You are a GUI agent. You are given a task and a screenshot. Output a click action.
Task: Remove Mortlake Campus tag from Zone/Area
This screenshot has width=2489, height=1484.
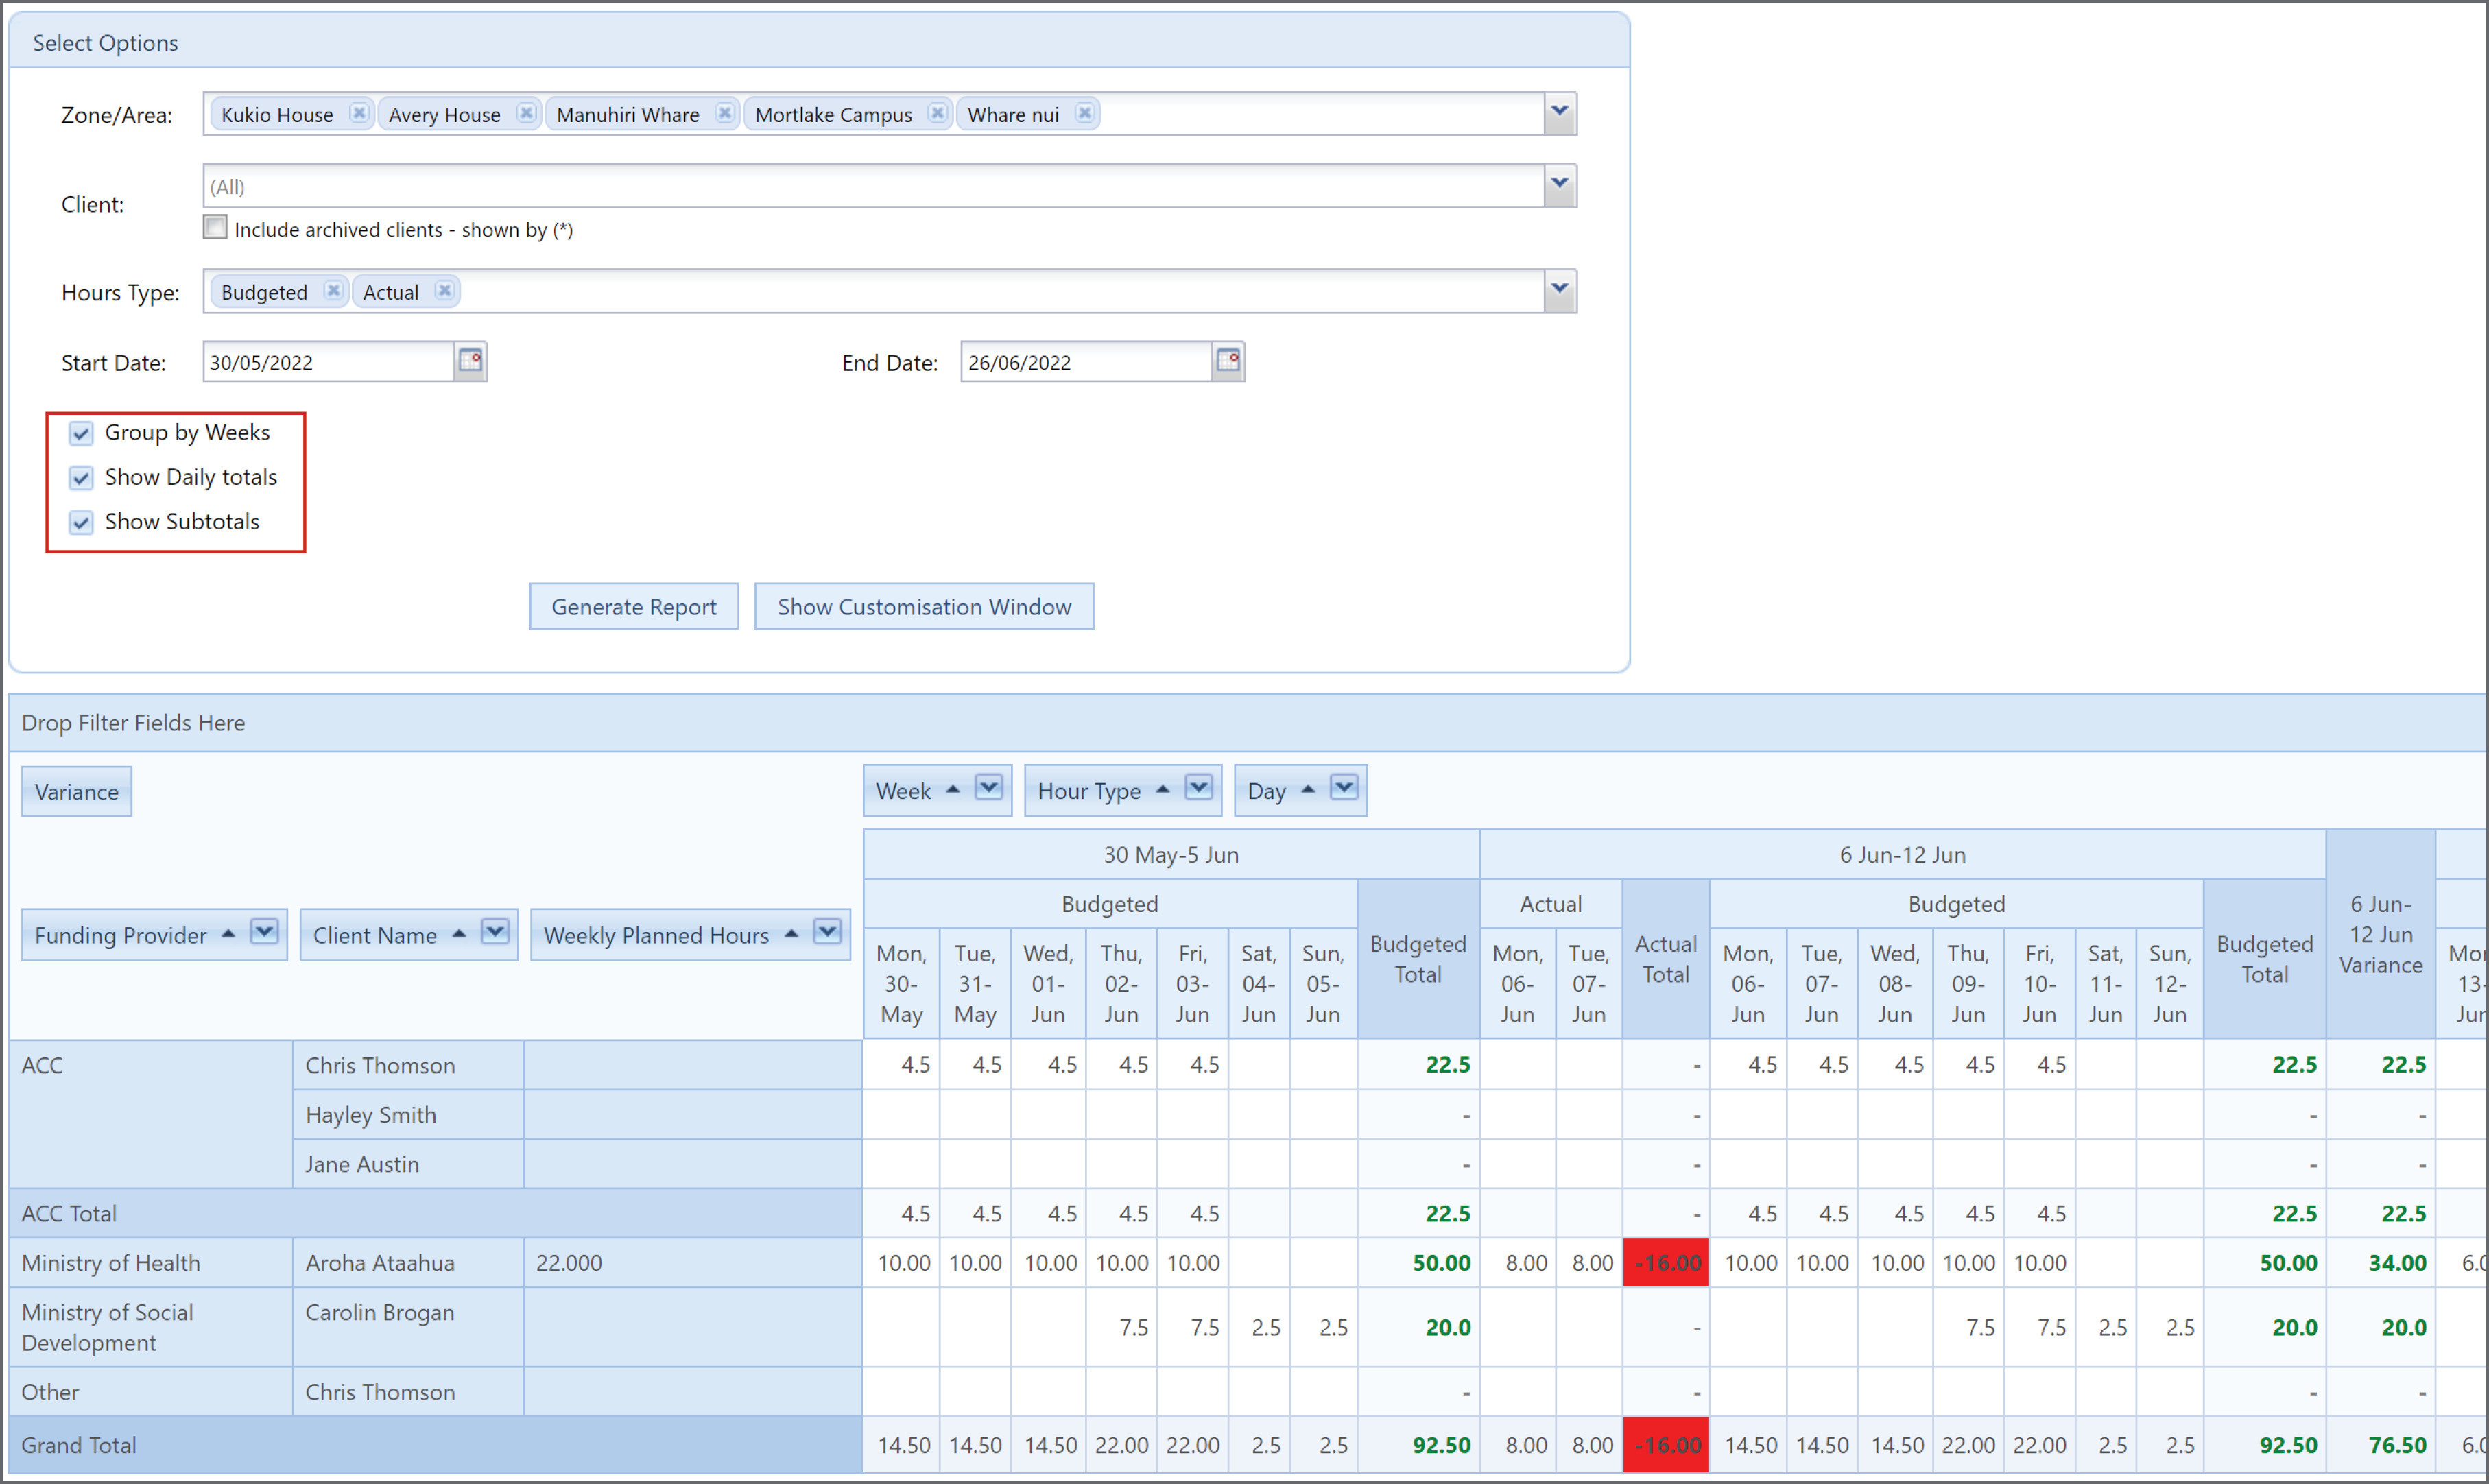tap(937, 113)
